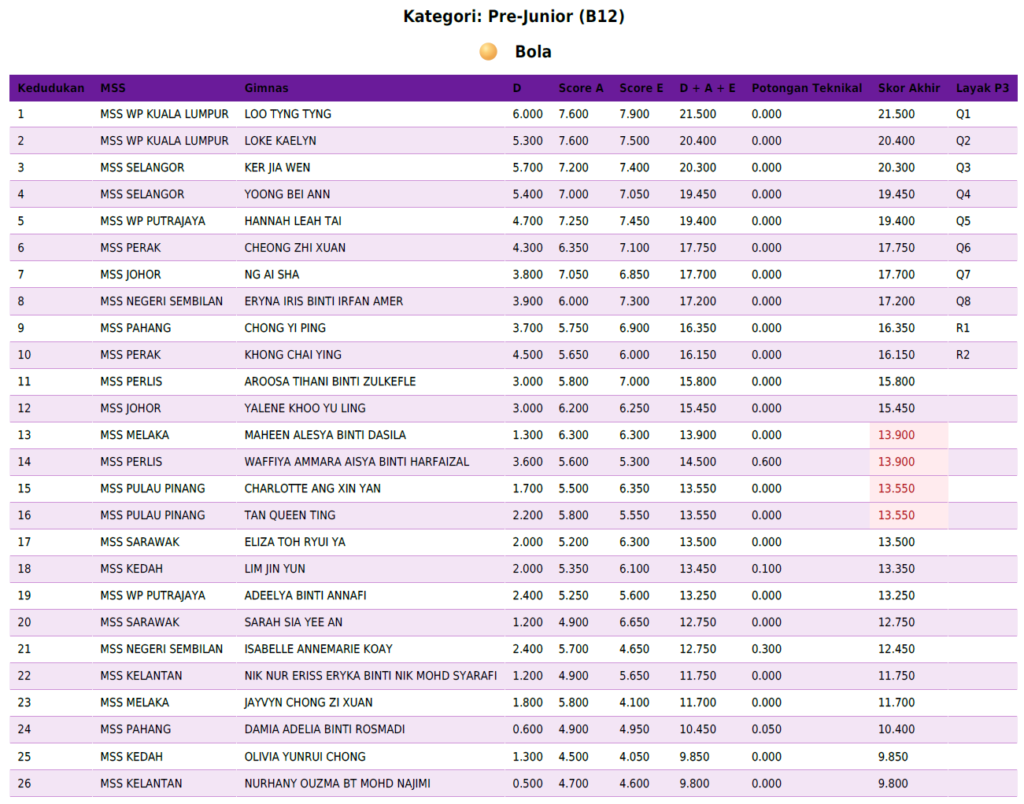Click the Score E column header
Viewport: 1024px width, 804px height.
tap(641, 88)
